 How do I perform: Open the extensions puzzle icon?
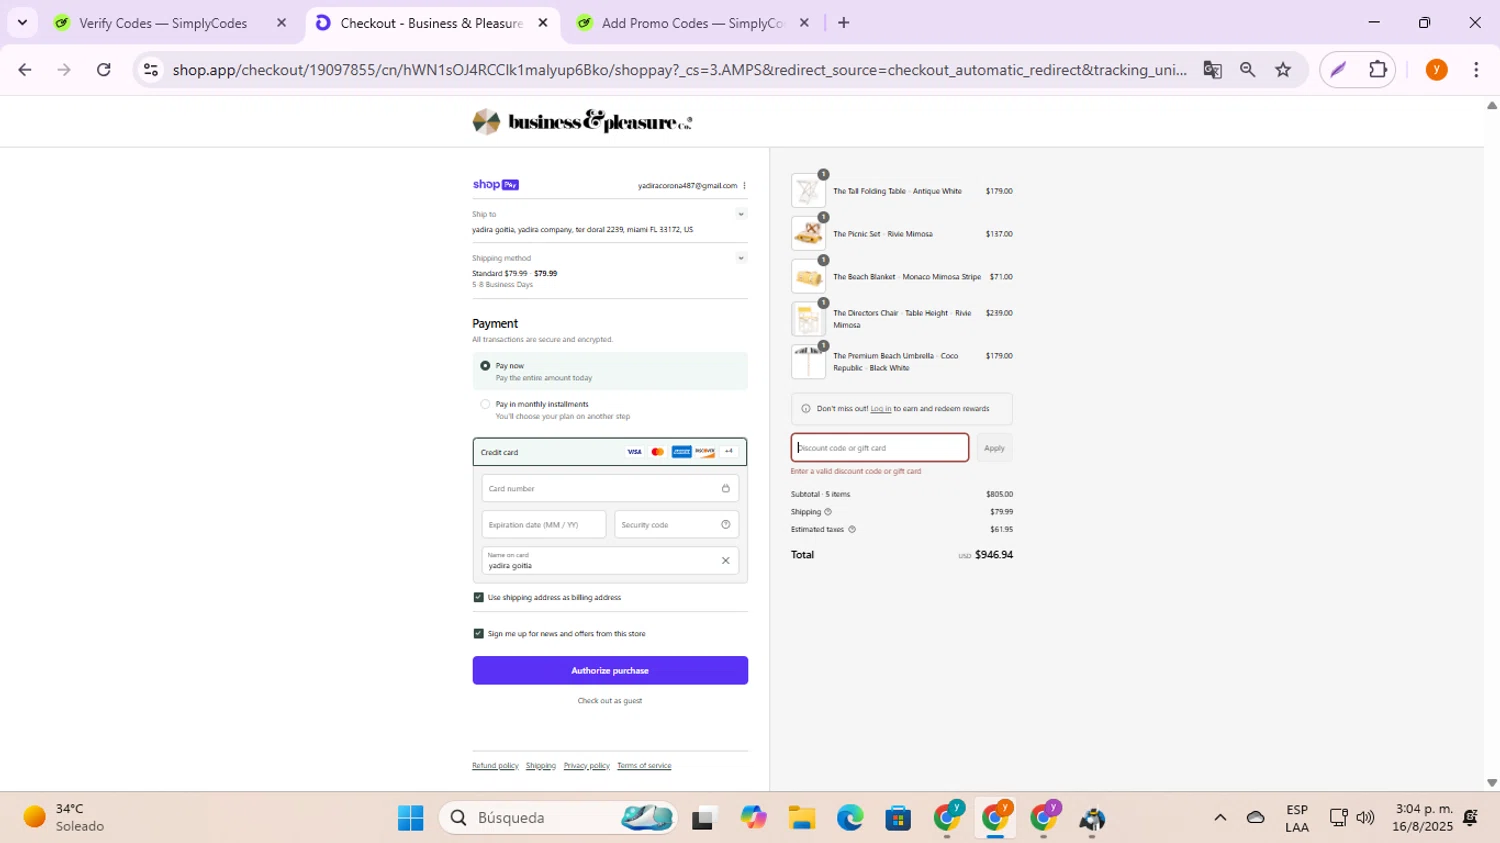click(1378, 70)
